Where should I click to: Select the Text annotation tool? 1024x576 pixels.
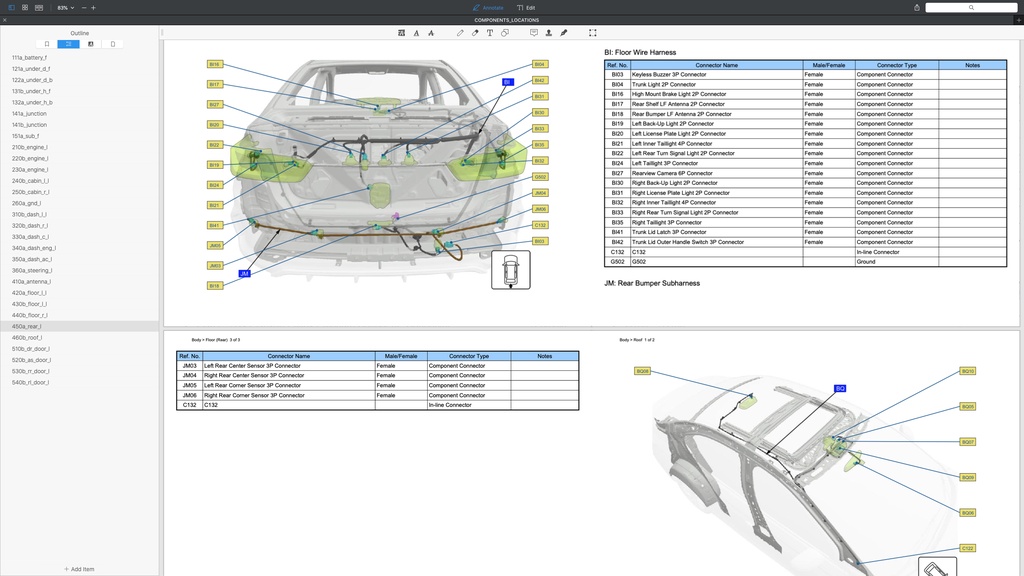490,32
